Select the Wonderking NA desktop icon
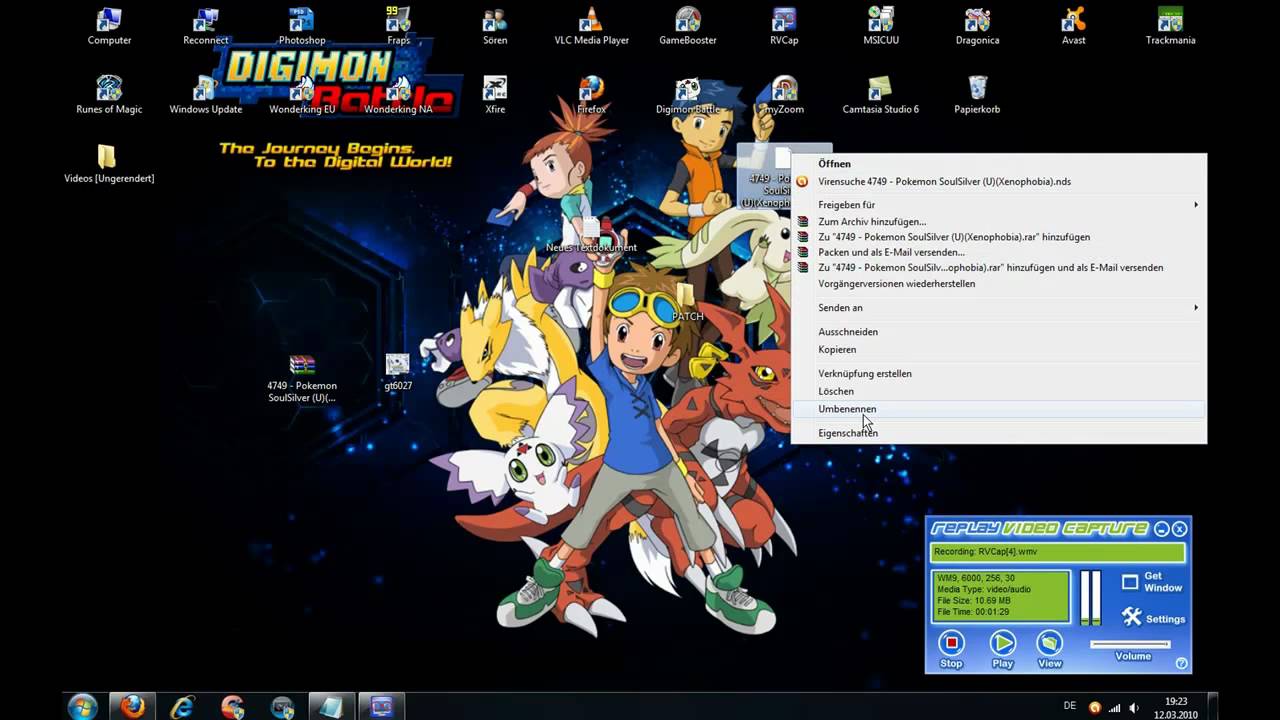 coord(399,95)
